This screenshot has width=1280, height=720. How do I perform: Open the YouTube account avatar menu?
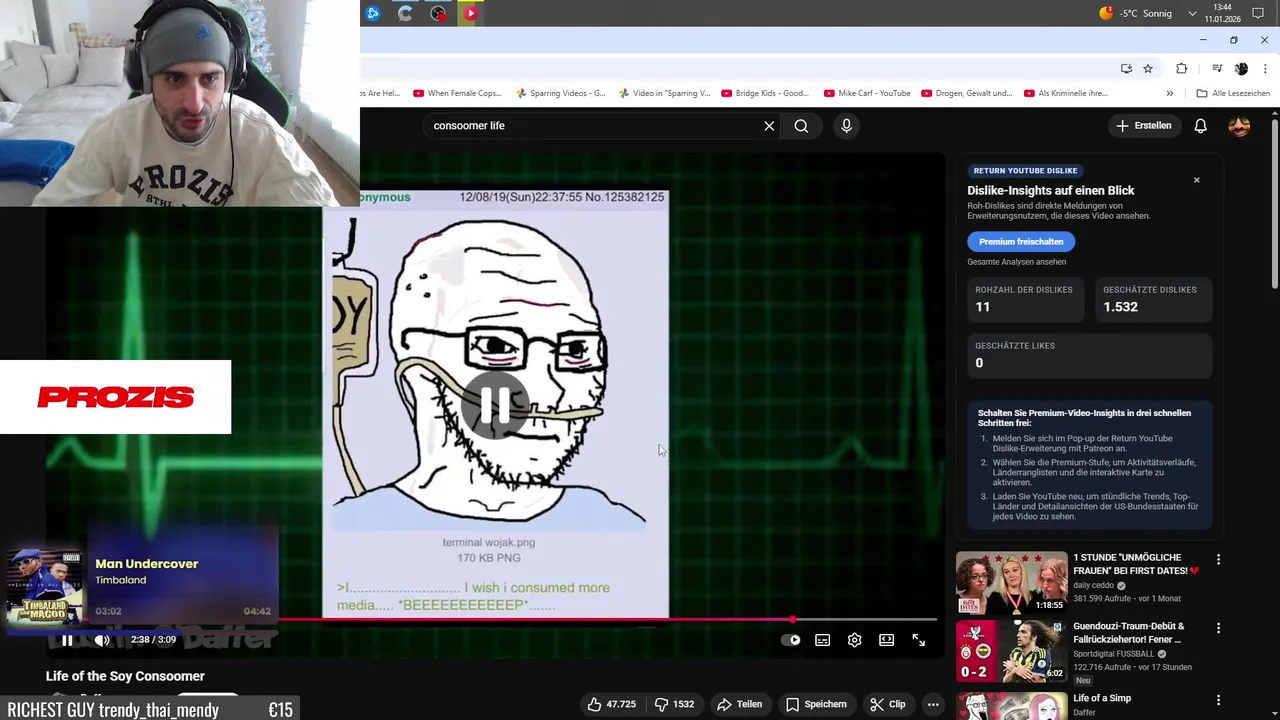[x=1239, y=126]
